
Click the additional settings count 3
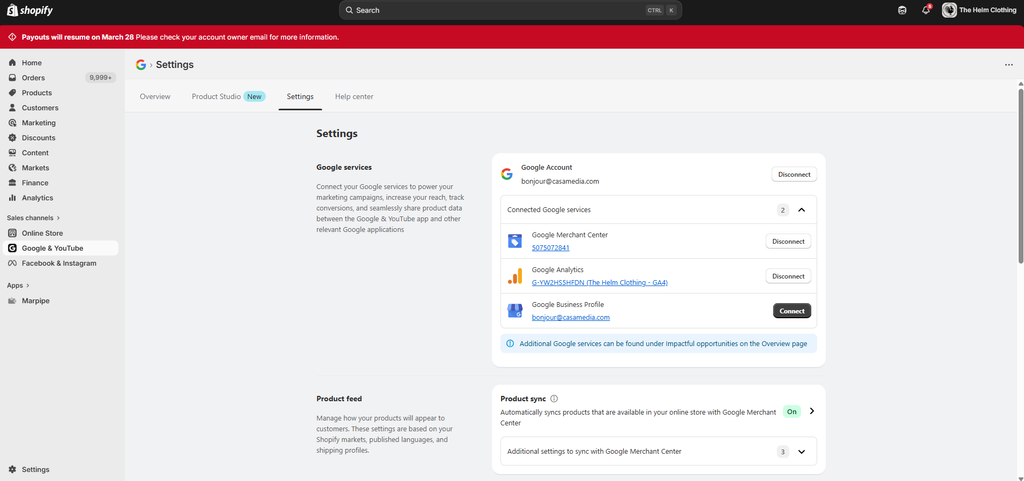782,452
